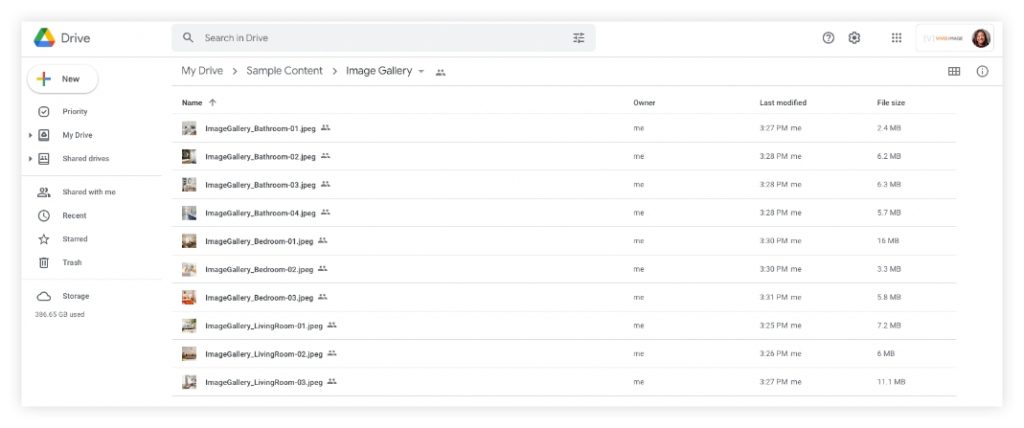The width and height of the screenshot is (1024, 428).
Task: Go to Starred items
Action: click(74, 239)
